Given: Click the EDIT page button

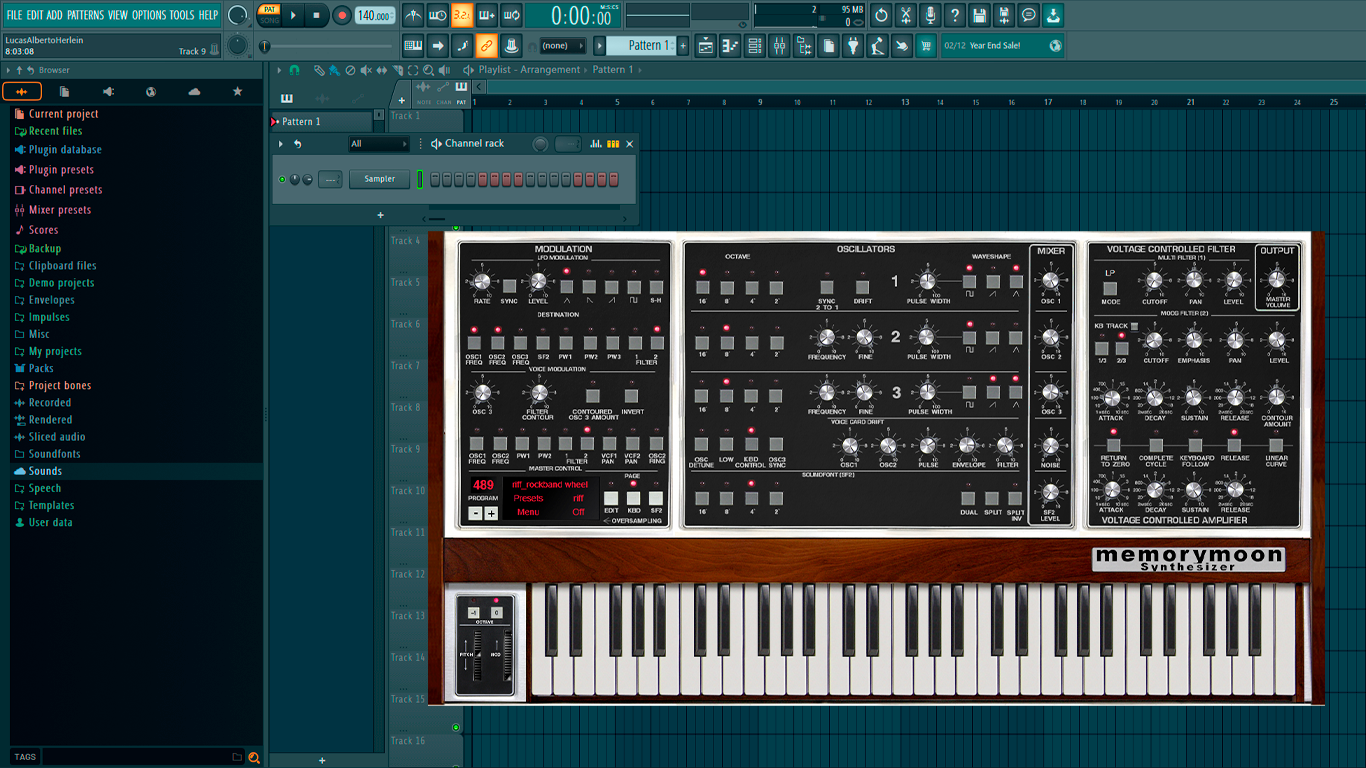Looking at the screenshot, I should [x=611, y=498].
